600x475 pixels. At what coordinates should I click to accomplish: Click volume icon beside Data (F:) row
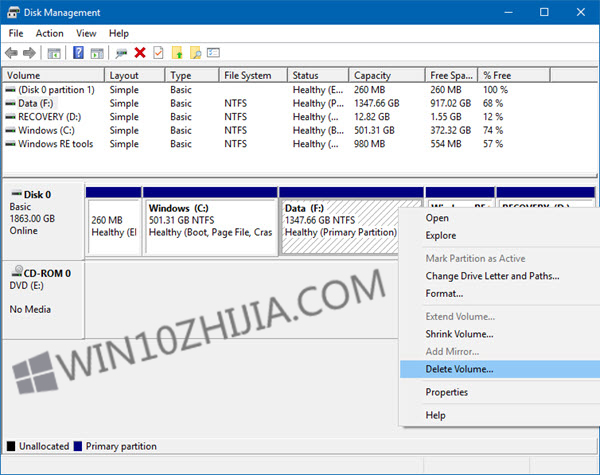pyautogui.click(x=10, y=103)
